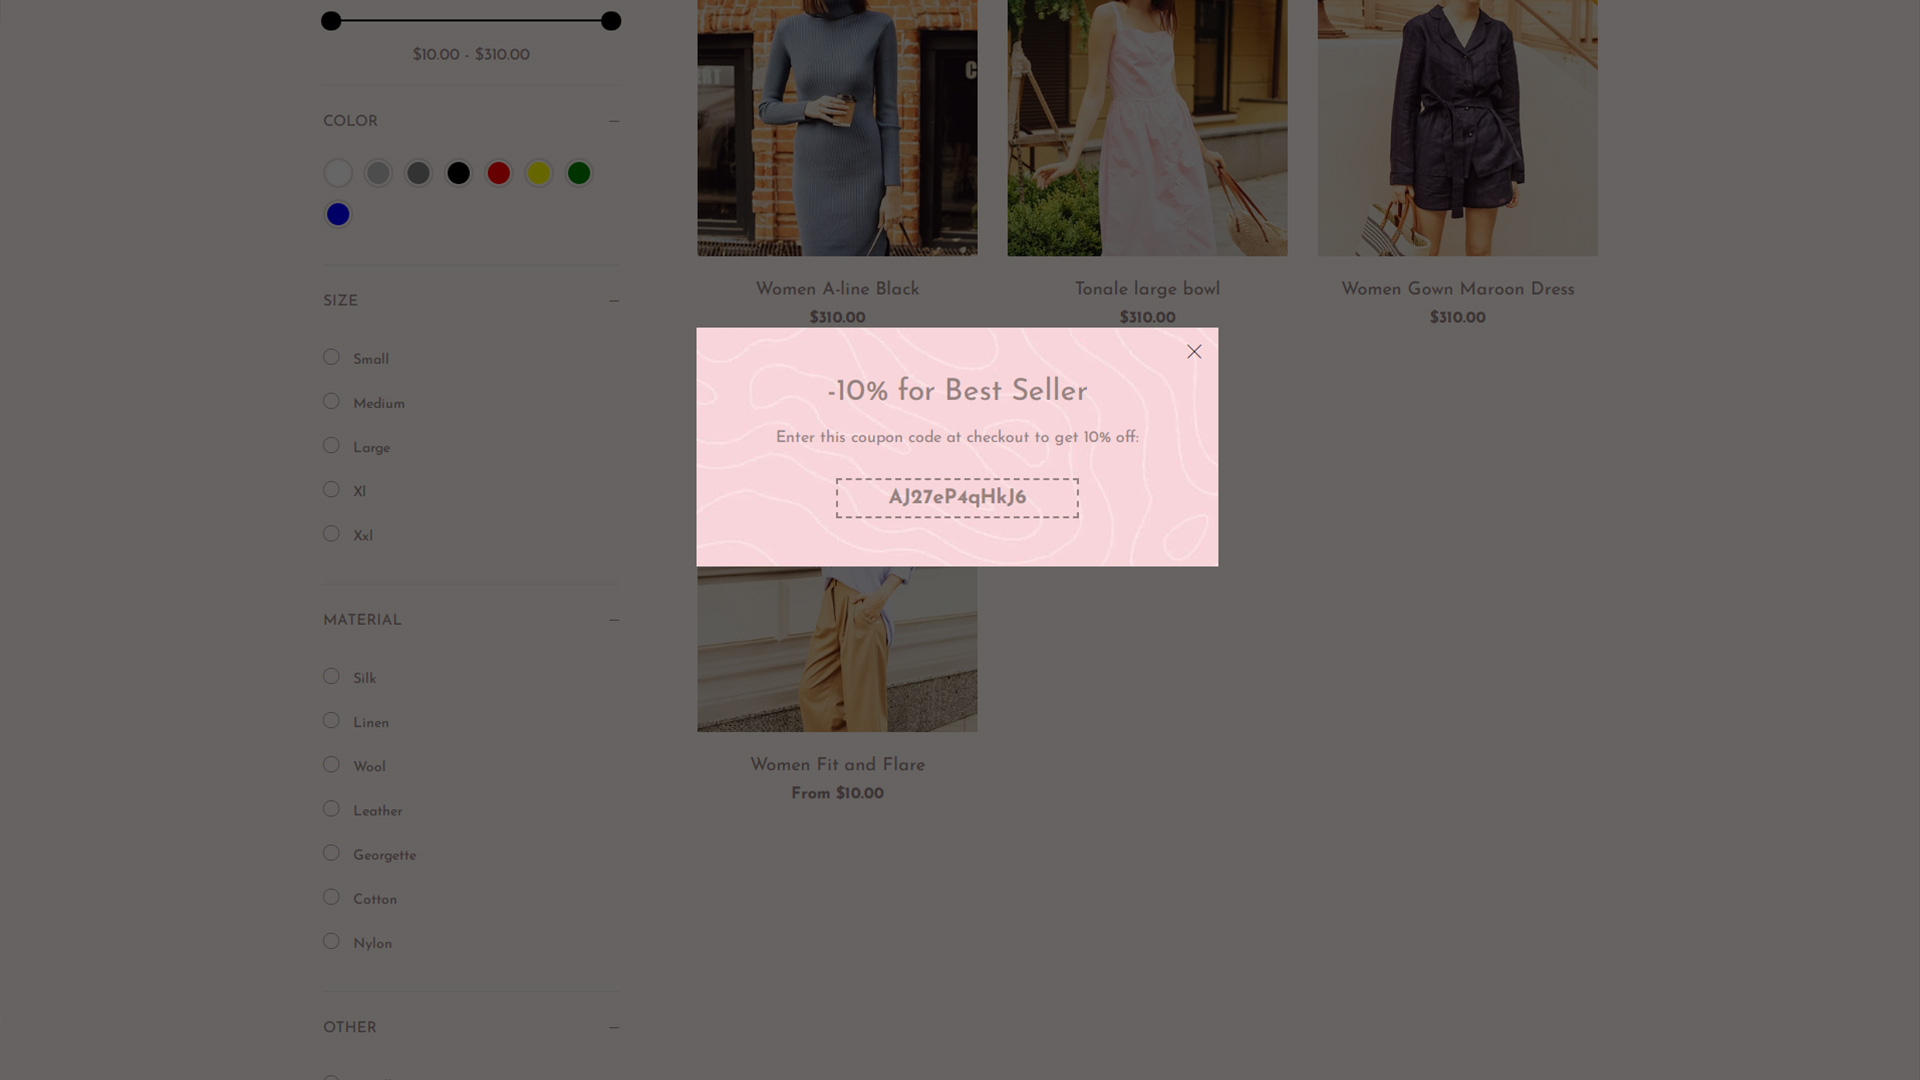Click the dark belted jacket product image
The image size is (1920, 1080).
(1457, 128)
